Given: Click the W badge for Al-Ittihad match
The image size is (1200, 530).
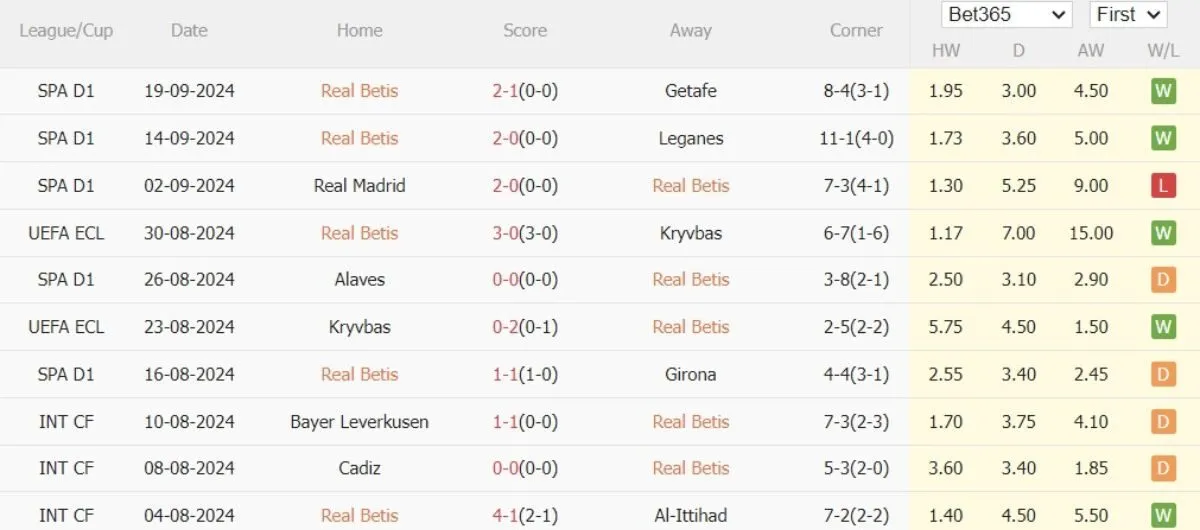Looking at the screenshot, I should (x=1162, y=516).
